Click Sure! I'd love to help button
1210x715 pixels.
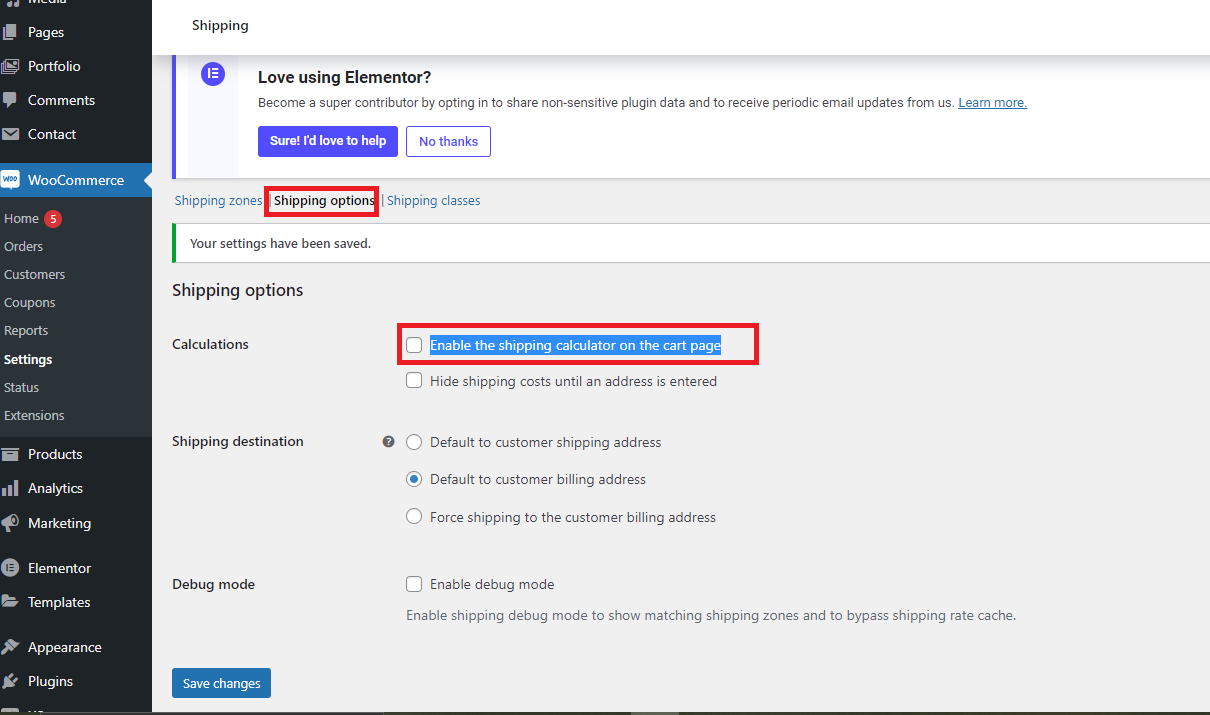[328, 141]
